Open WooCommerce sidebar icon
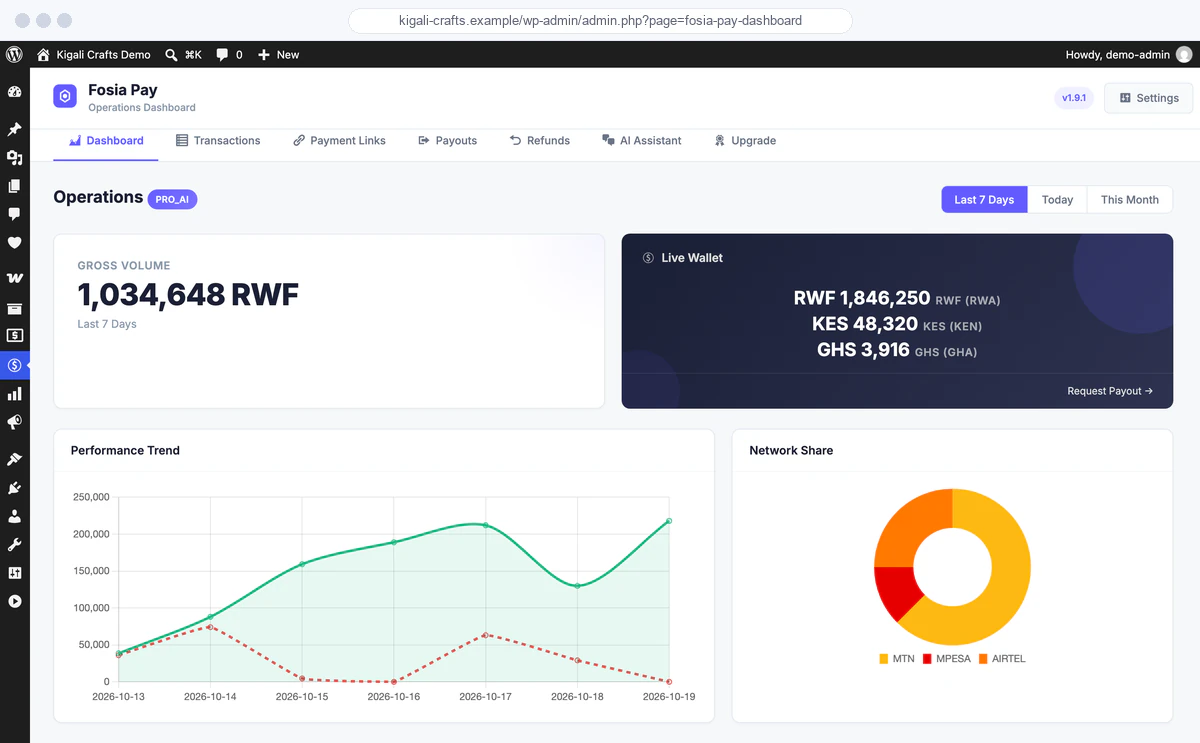 14,278
